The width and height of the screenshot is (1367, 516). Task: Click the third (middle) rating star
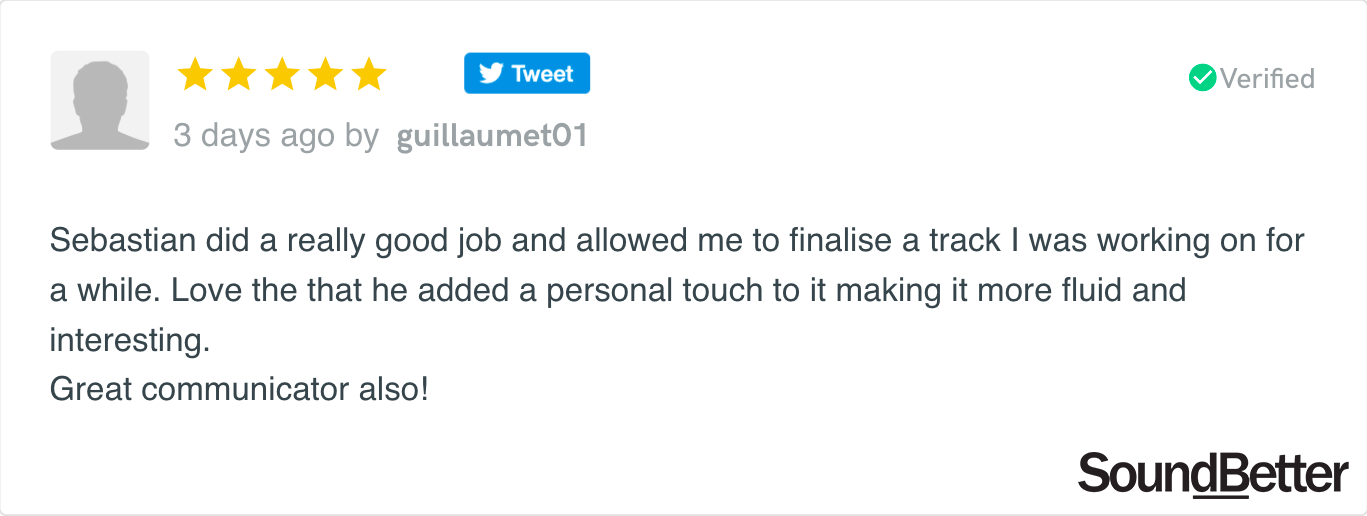(x=282, y=74)
